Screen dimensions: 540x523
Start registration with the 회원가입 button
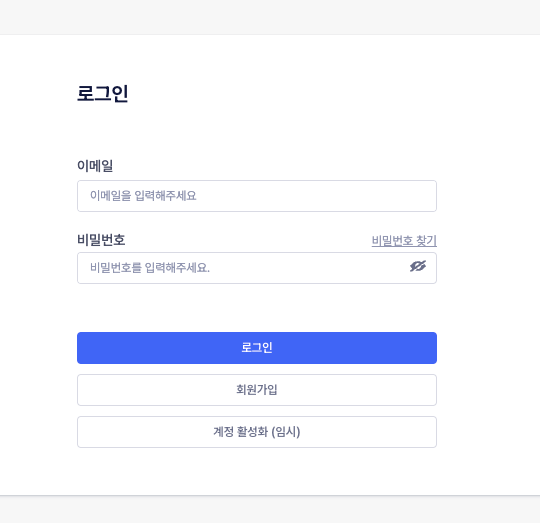point(257,390)
